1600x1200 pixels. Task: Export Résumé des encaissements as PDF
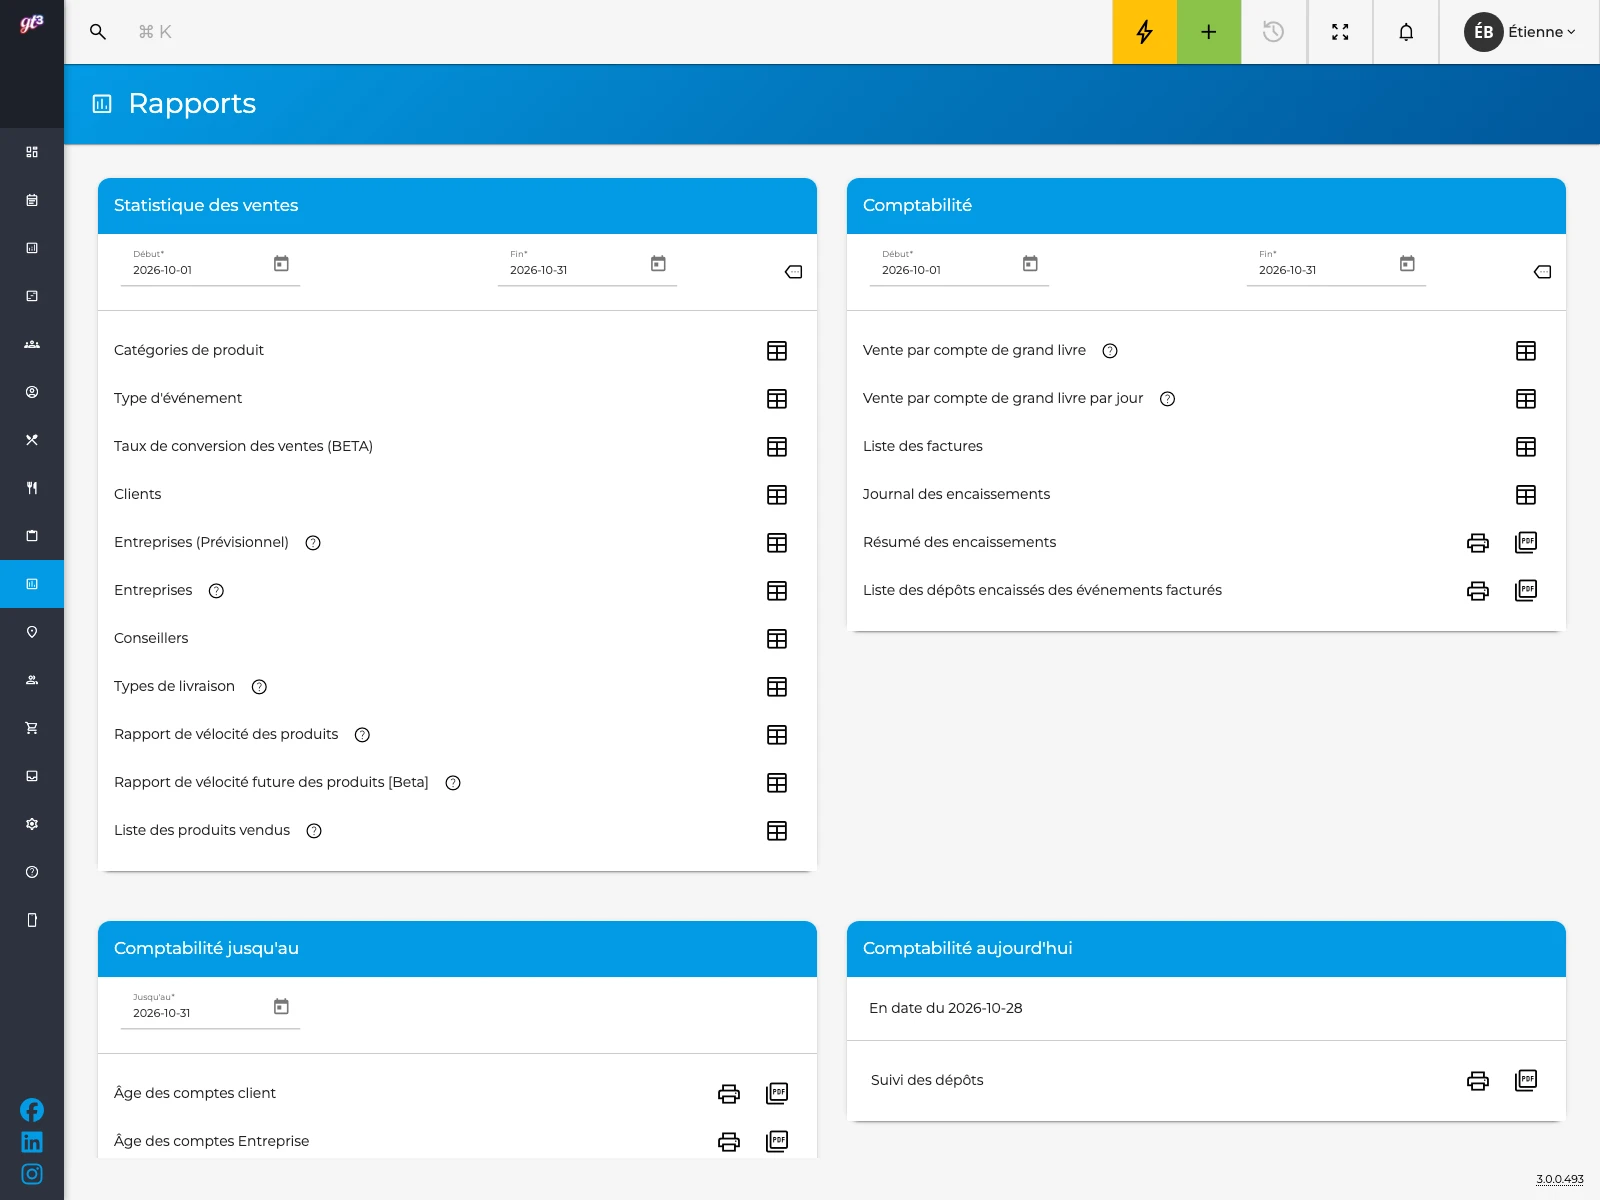click(x=1526, y=543)
